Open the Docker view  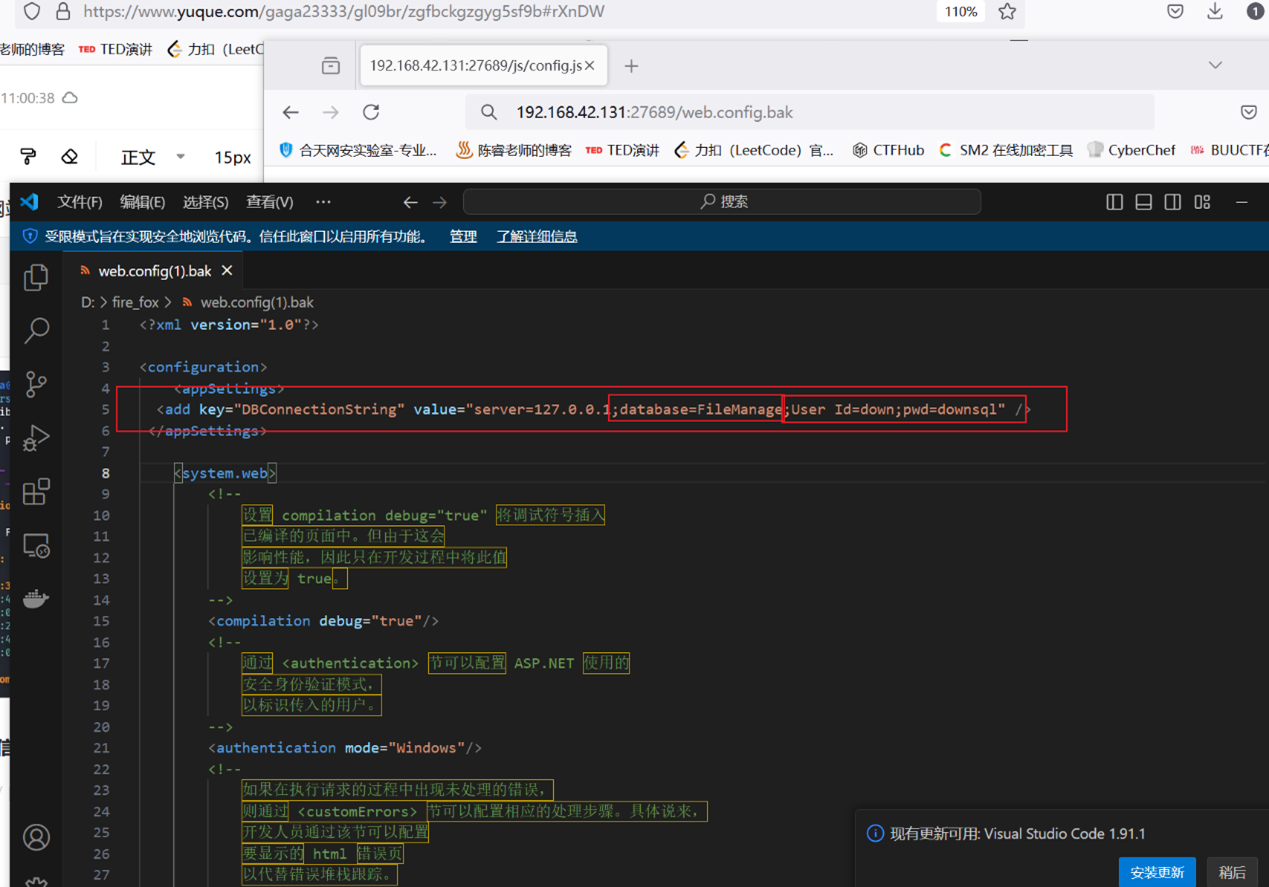pos(36,598)
